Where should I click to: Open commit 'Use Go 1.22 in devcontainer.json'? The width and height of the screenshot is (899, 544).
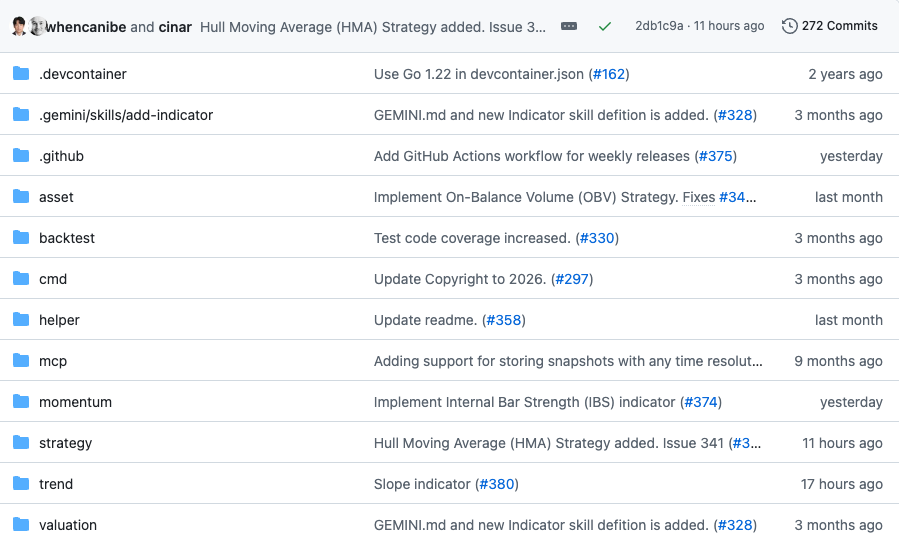click(x=479, y=74)
